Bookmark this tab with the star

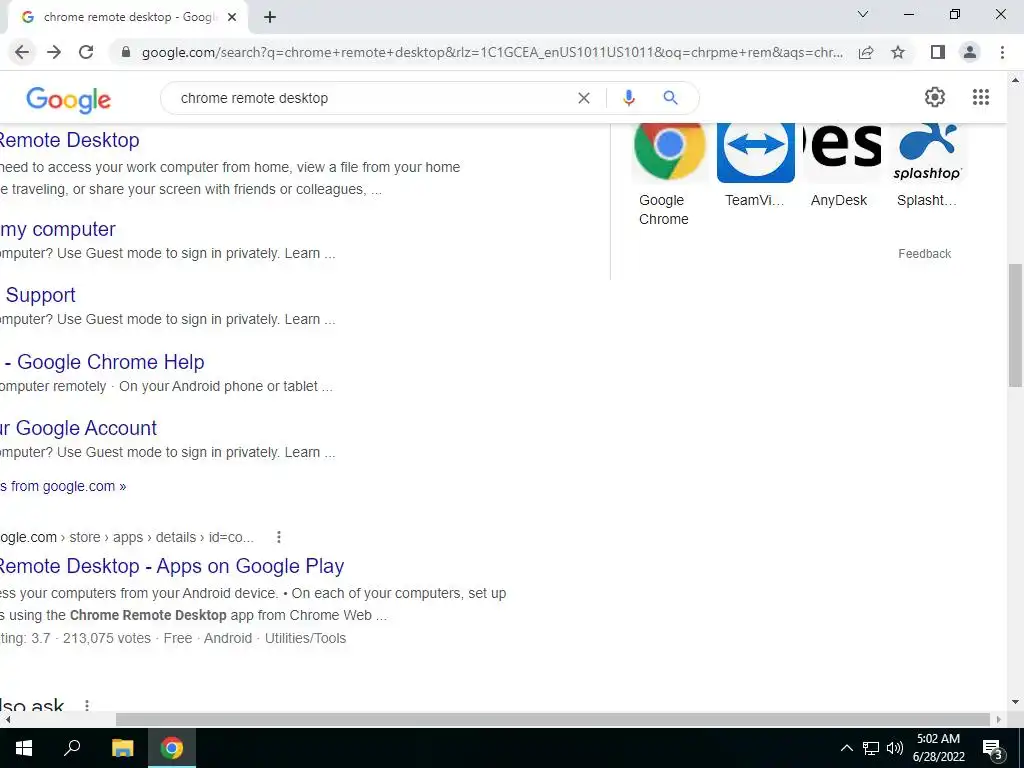[898, 52]
